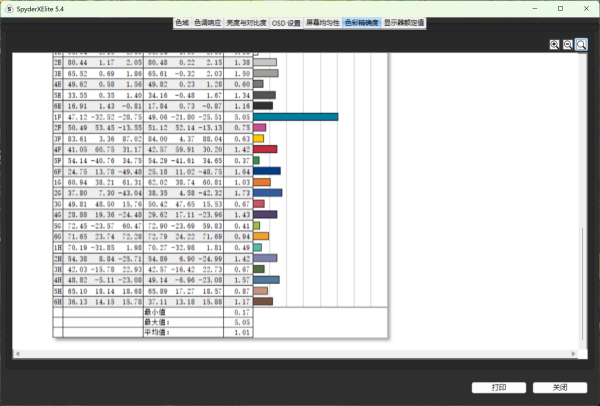Screen dimensions: 600x406
Task: Go to the OSD 设置 tab
Action: pos(286,21)
